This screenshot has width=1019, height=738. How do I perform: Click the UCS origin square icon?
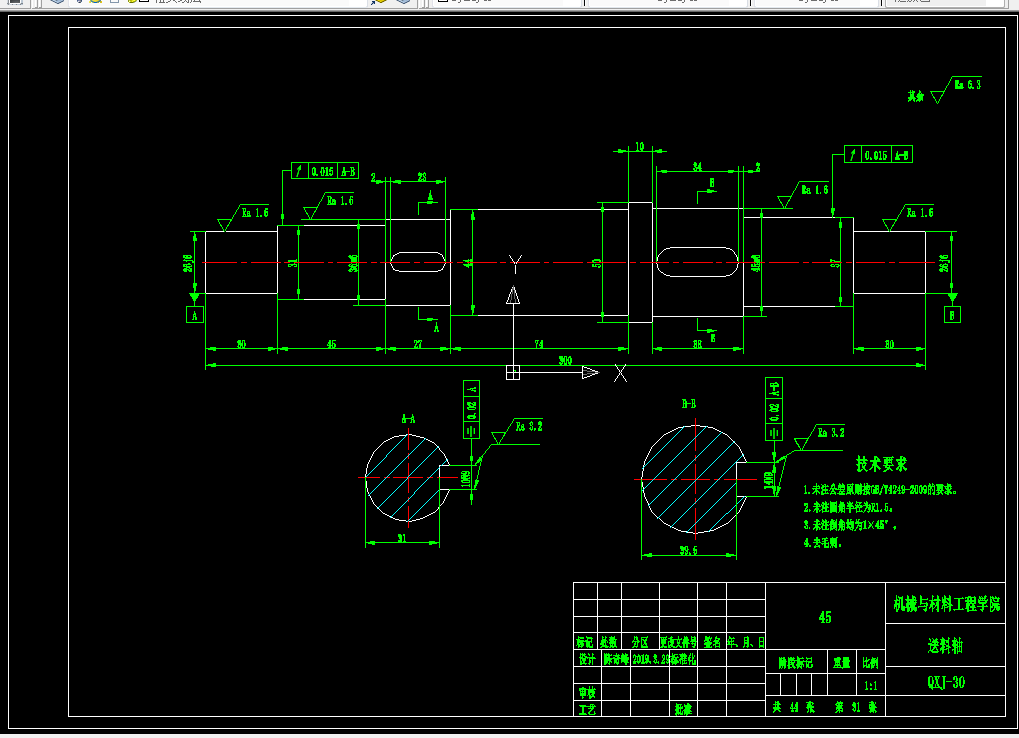[x=513, y=372]
